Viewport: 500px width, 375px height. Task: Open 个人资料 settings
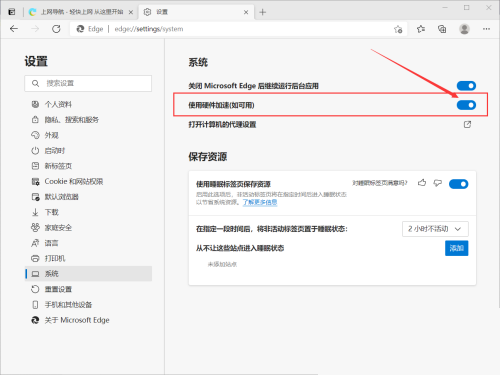pos(88,104)
